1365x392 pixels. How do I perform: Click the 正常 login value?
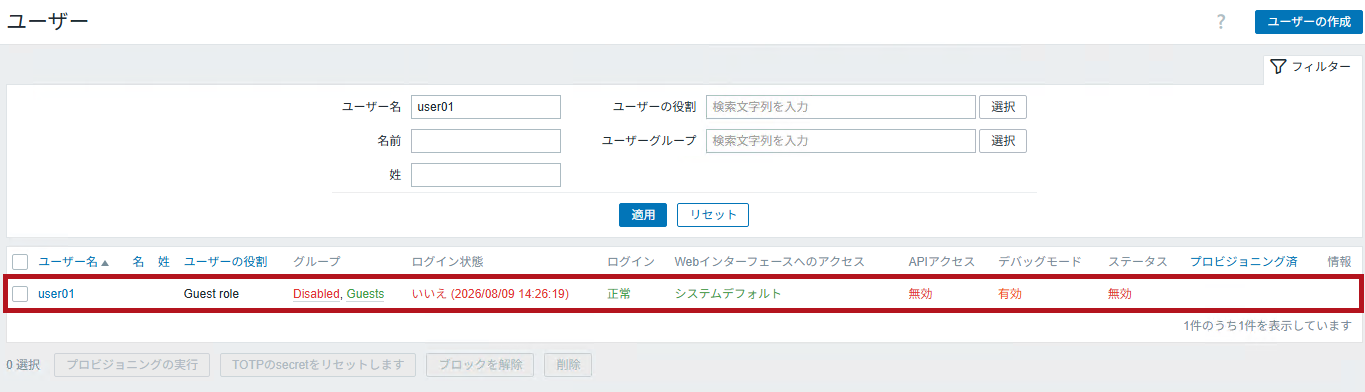(619, 294)
